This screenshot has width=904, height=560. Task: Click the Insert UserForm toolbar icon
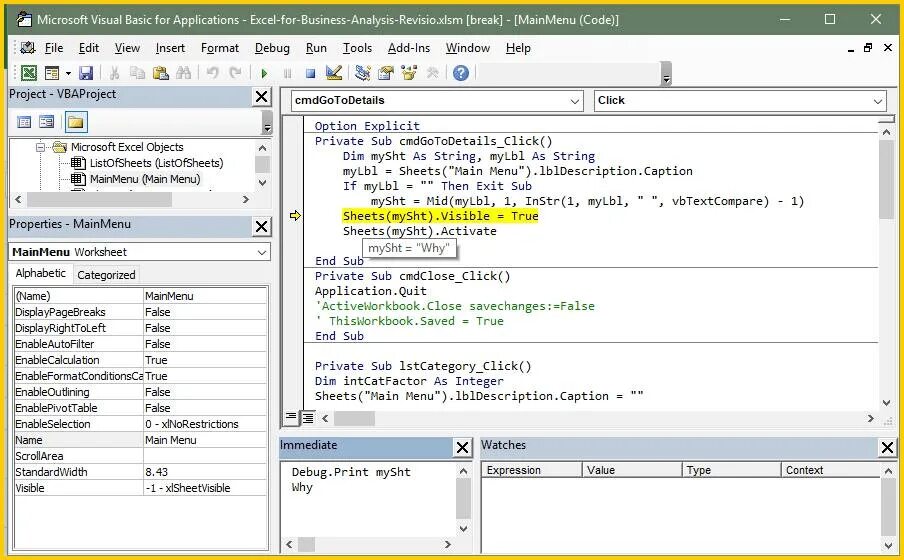(52, 73)
